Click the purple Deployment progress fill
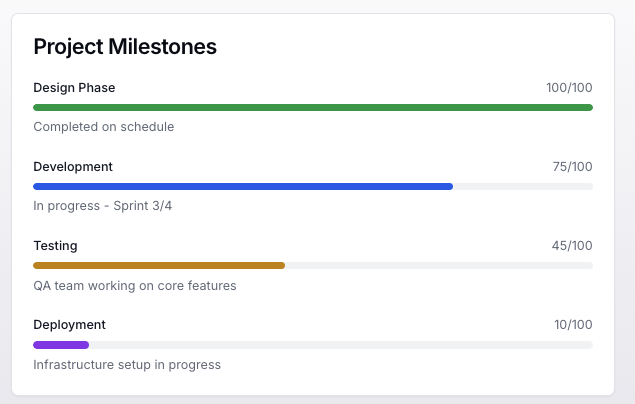 (x=61, y=344)
